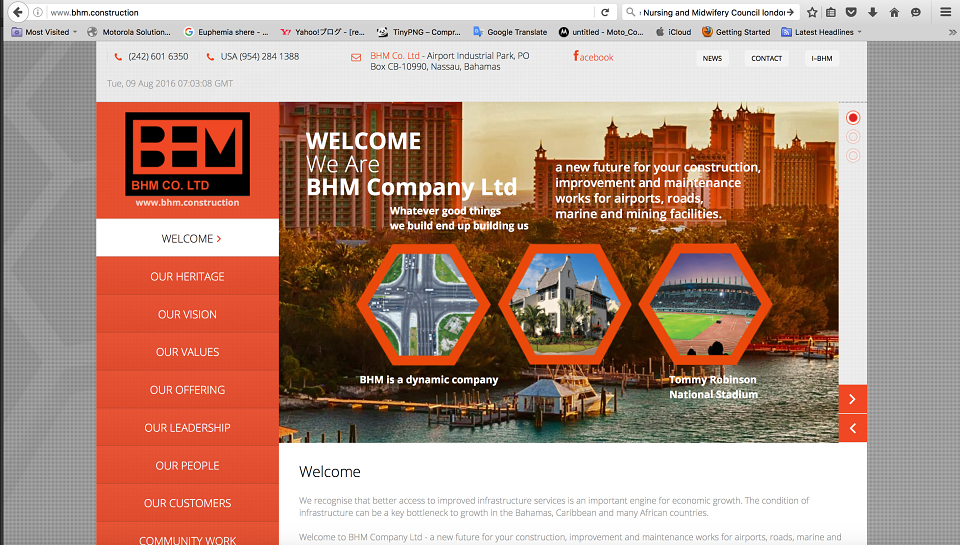Open the Yahoo blog bookmark
Screen dimensions: 960x545
pyautogui.click(x=322, y=32)
